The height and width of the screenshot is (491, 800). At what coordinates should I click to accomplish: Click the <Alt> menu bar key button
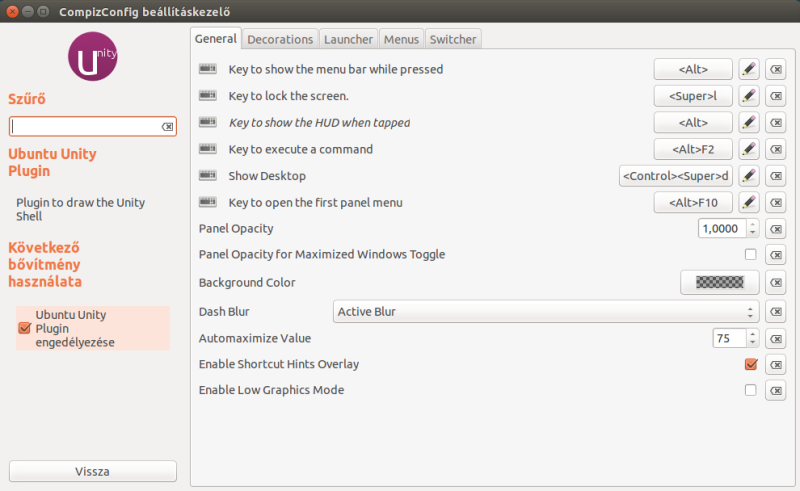693,69
